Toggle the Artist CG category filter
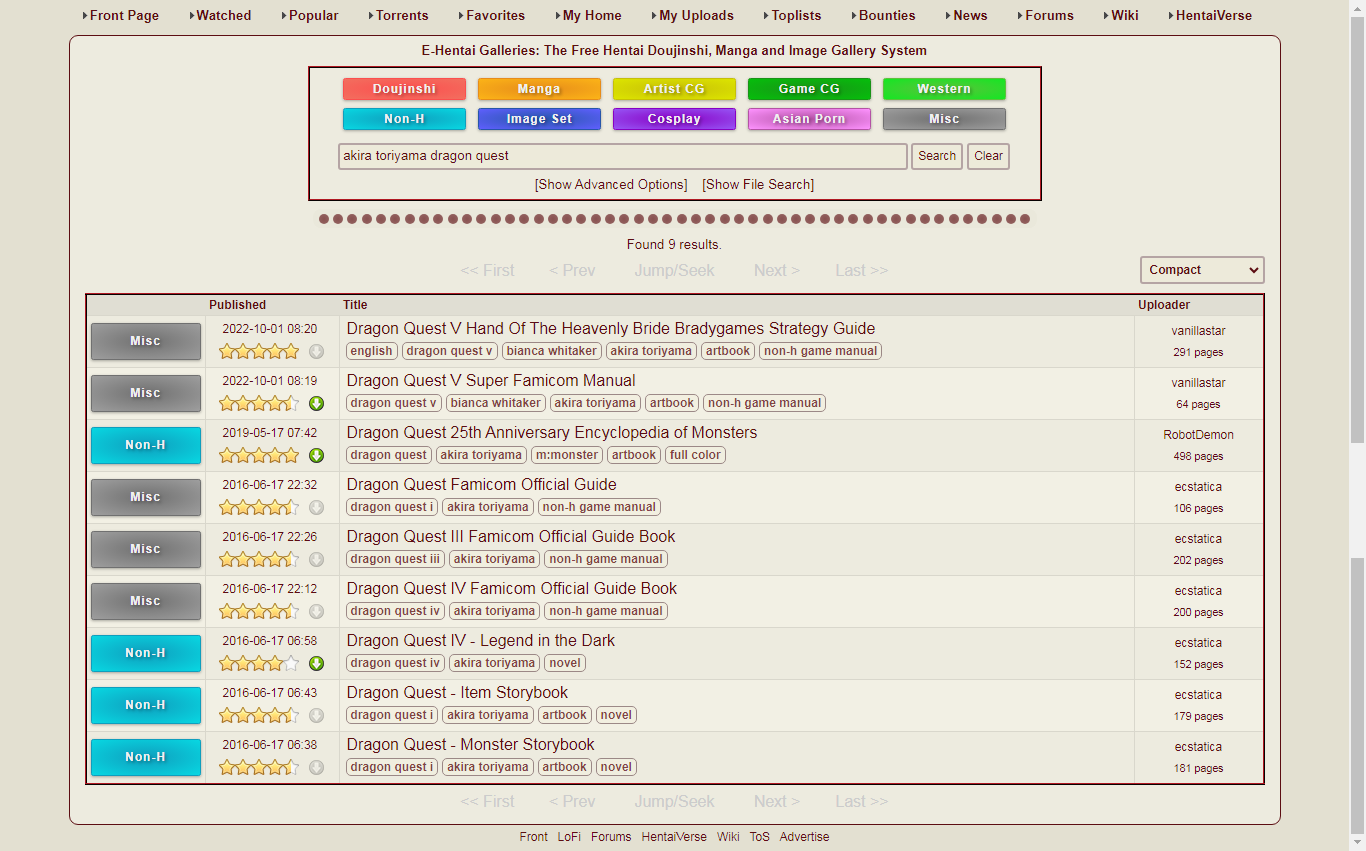 pos(674,89)
